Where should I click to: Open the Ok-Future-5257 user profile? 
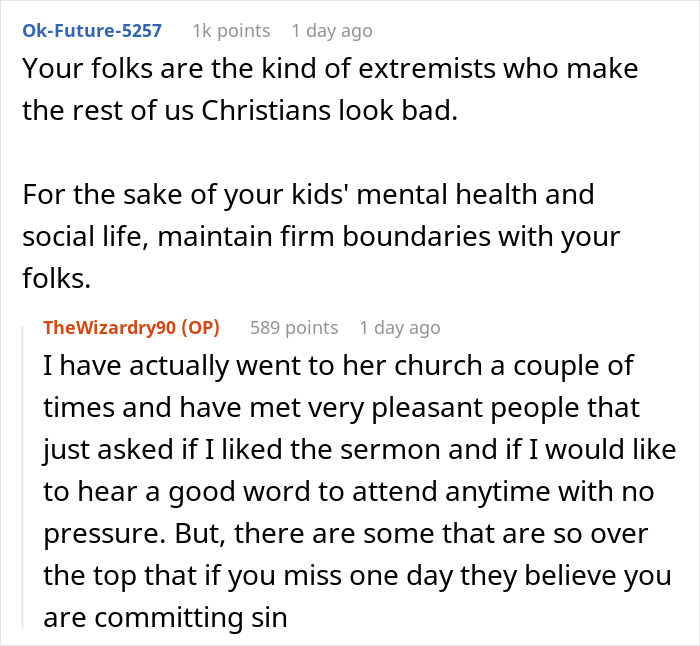click(x=92, y=30)
